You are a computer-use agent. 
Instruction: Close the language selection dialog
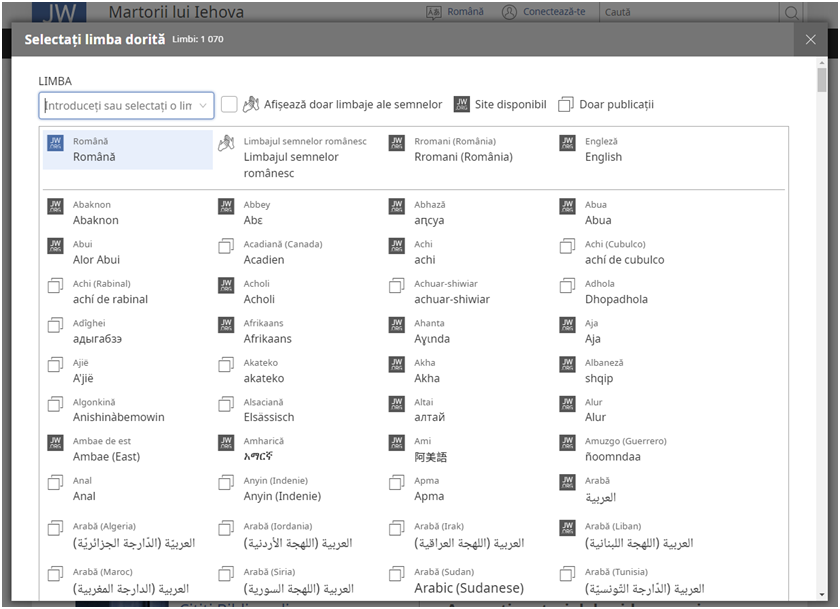coord(811,39)
